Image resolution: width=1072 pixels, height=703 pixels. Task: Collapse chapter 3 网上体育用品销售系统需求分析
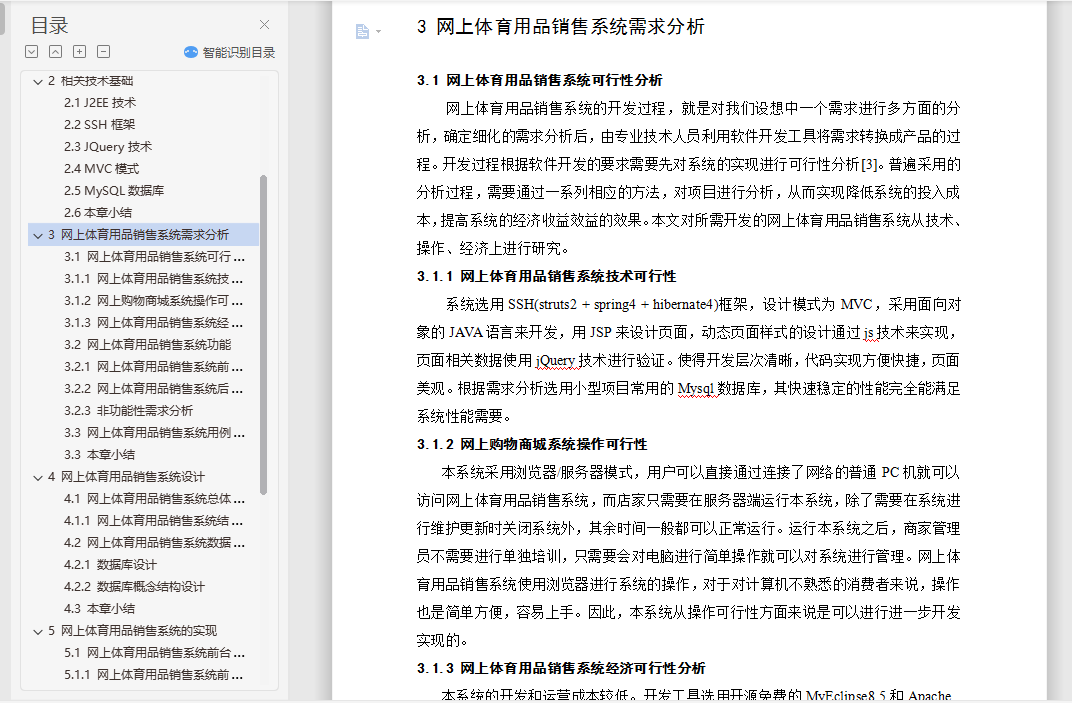click(x=38, y=235)
